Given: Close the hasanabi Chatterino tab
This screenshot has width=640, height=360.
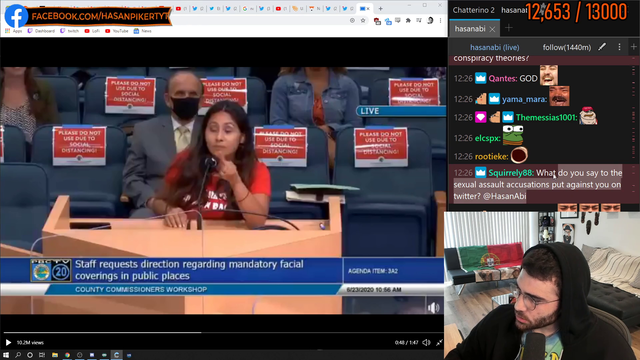Looking at the screenshot, I should (492, 29).
